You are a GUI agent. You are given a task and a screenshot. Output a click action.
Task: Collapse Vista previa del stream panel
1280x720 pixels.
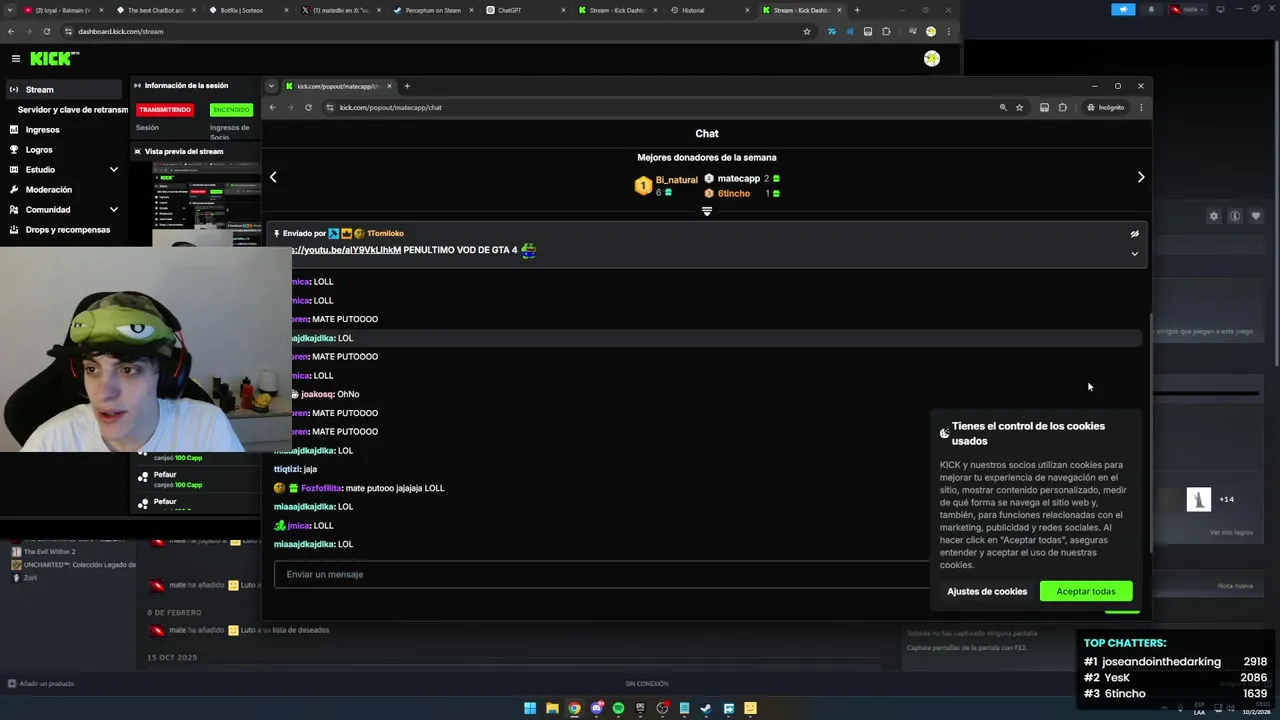[x=138, y=151]
